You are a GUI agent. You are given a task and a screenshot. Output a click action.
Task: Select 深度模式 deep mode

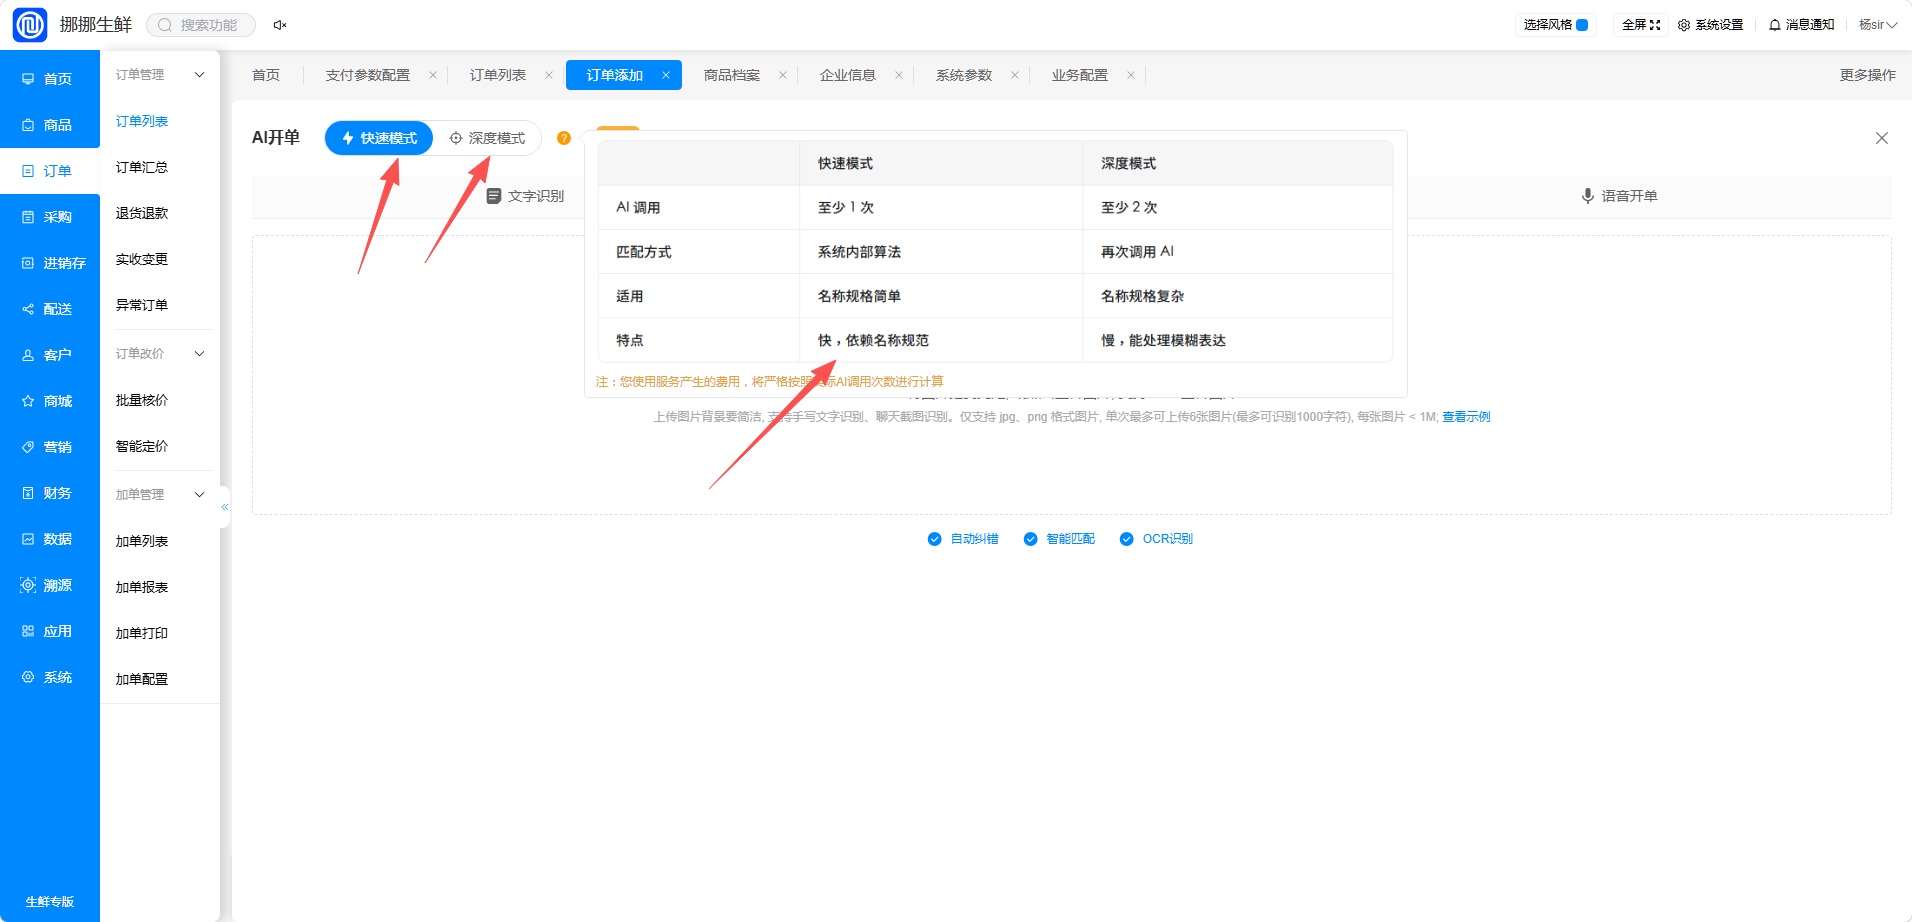(x=487, y=138)
